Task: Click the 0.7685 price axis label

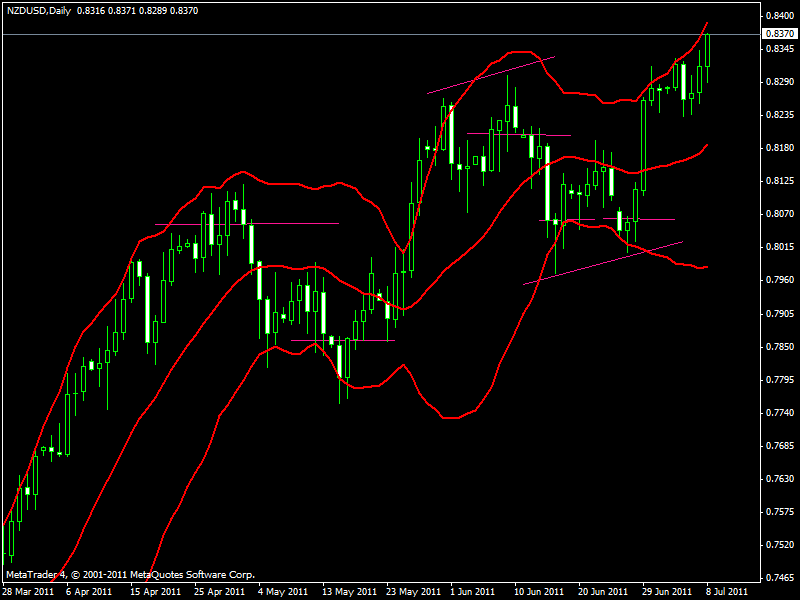Action: pos(780,445)
